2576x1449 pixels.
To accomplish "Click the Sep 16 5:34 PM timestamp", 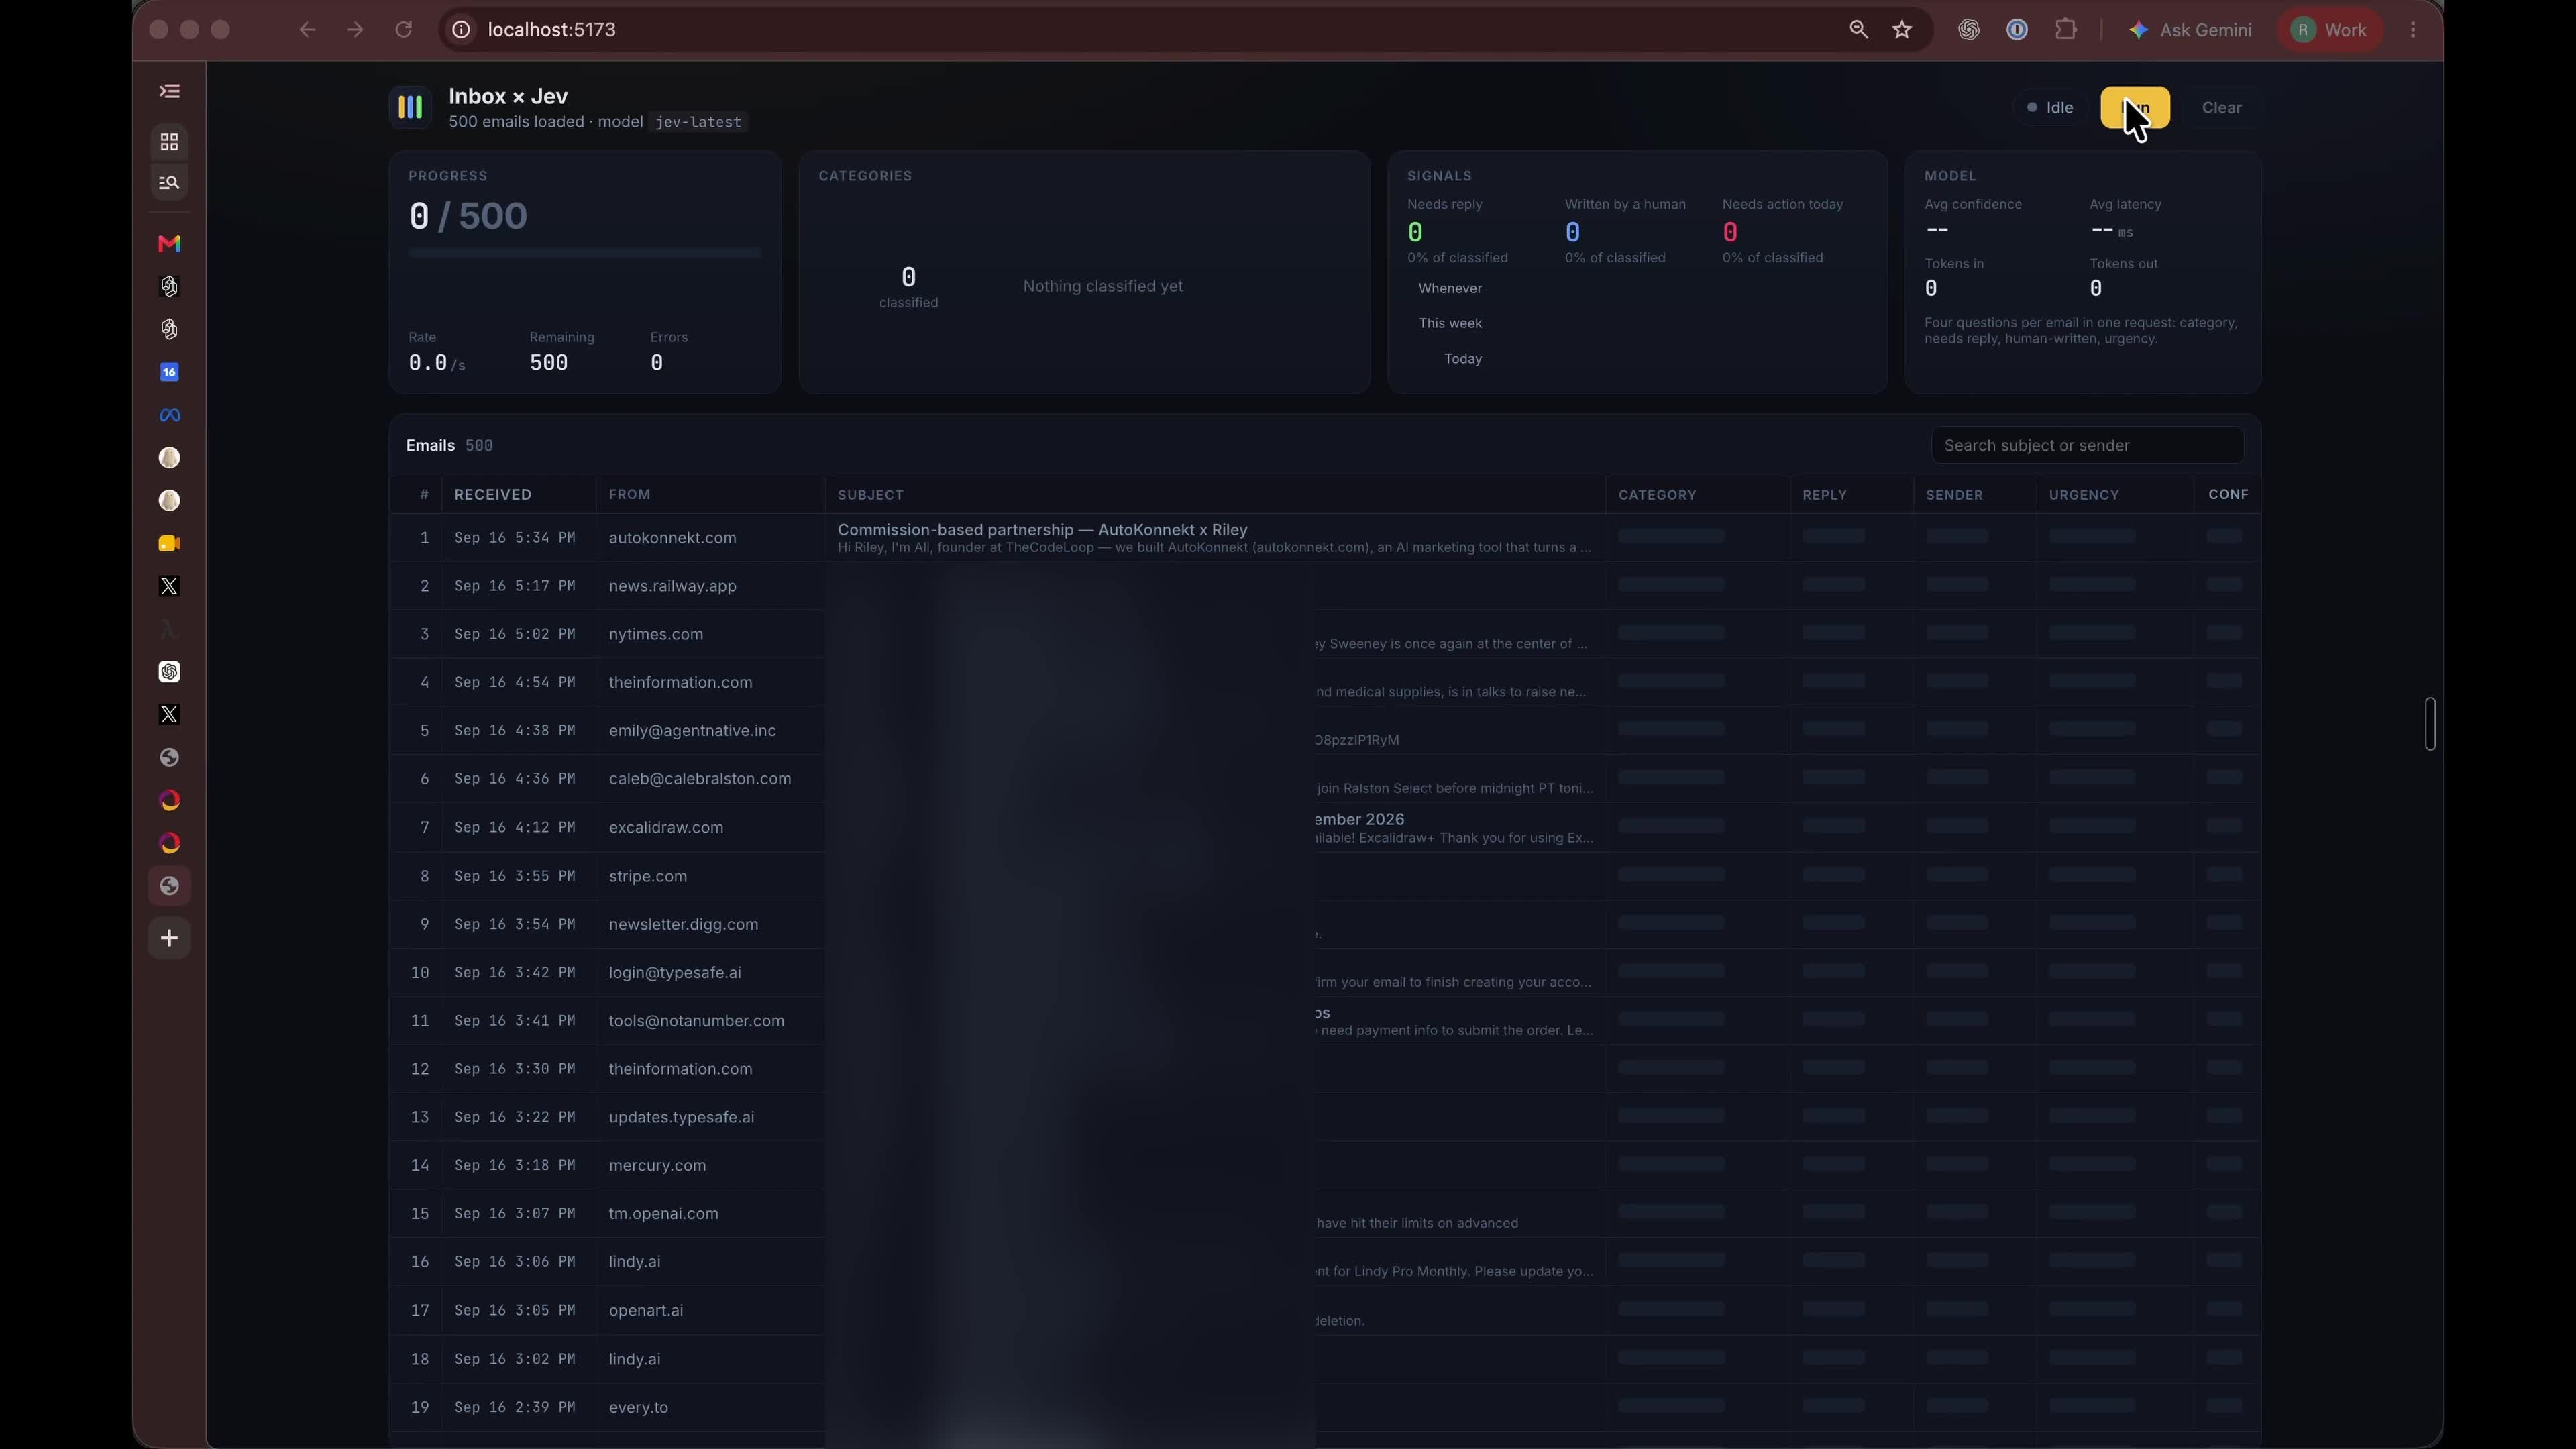I will click(514, 538).
